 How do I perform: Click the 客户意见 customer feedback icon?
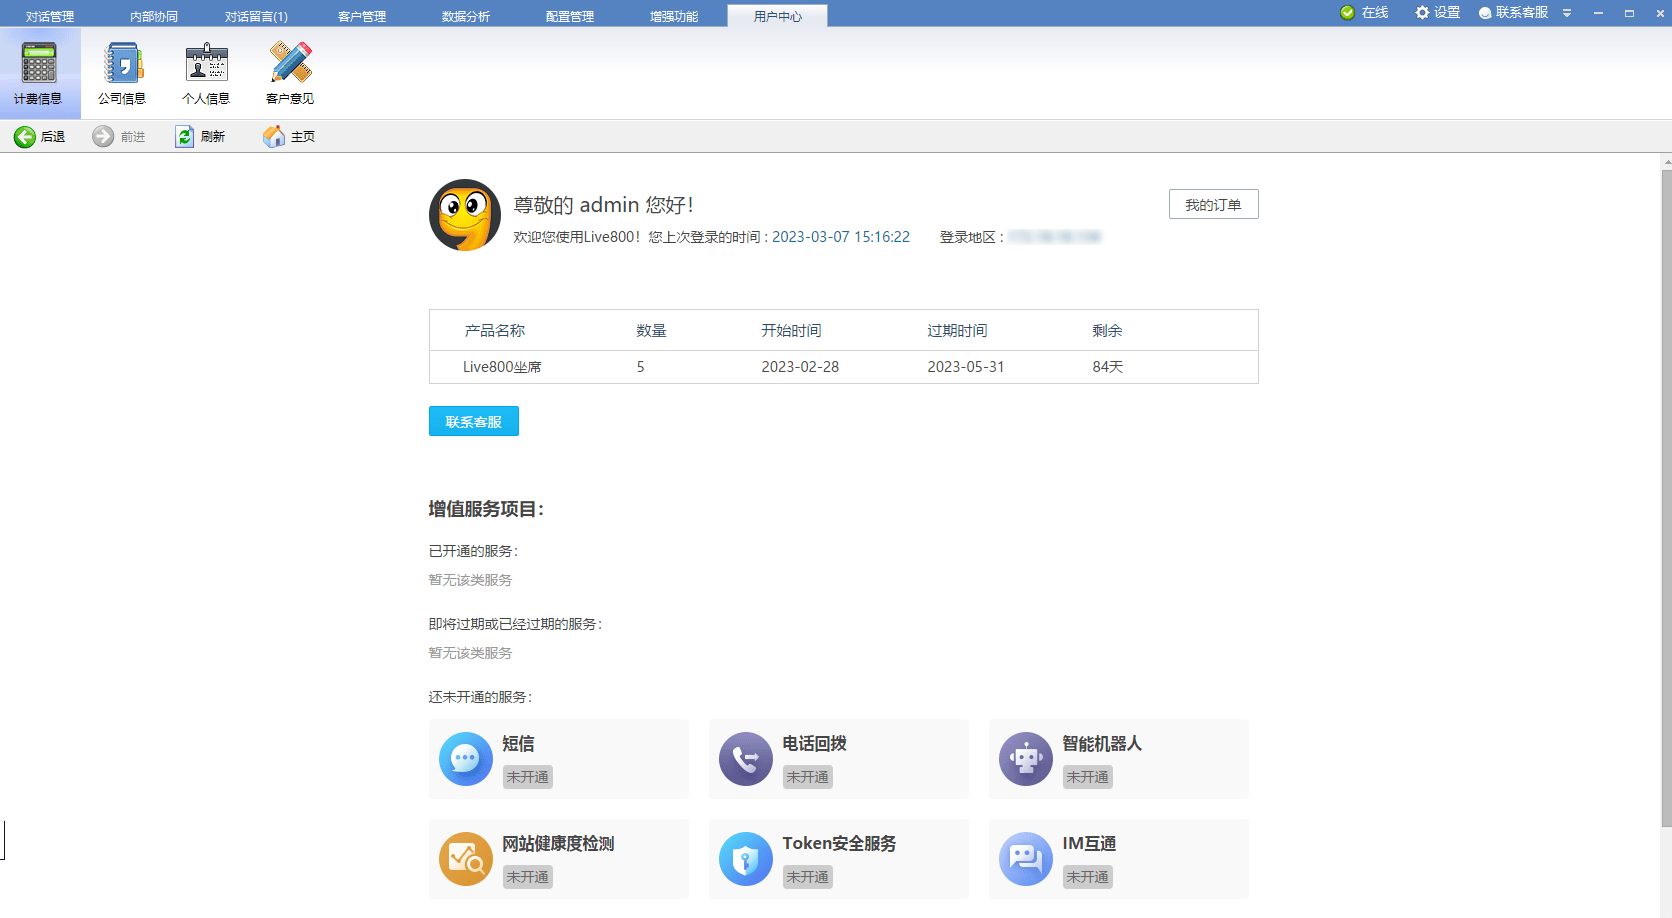coord(288,72)
